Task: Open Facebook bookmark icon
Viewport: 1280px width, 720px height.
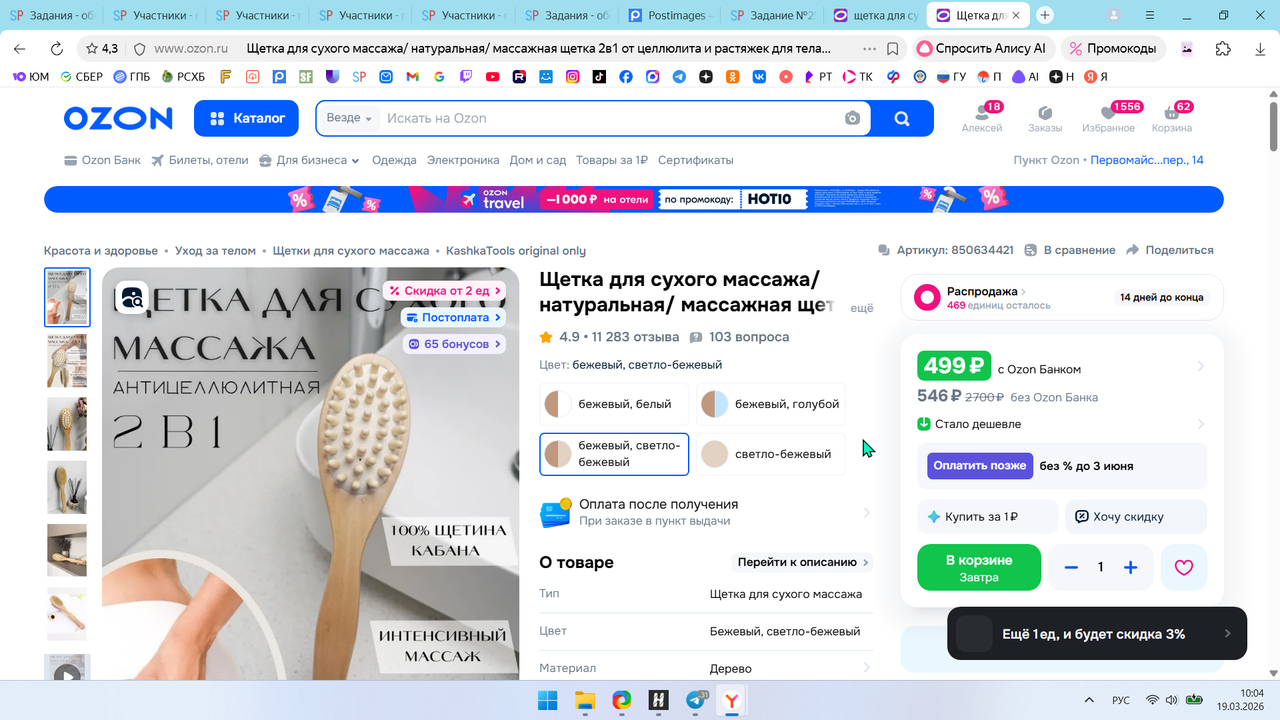Action: [x=626, y=77]
